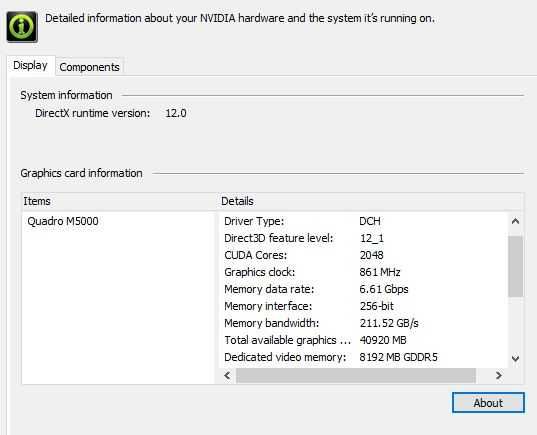Click the About button

(488, 403)
